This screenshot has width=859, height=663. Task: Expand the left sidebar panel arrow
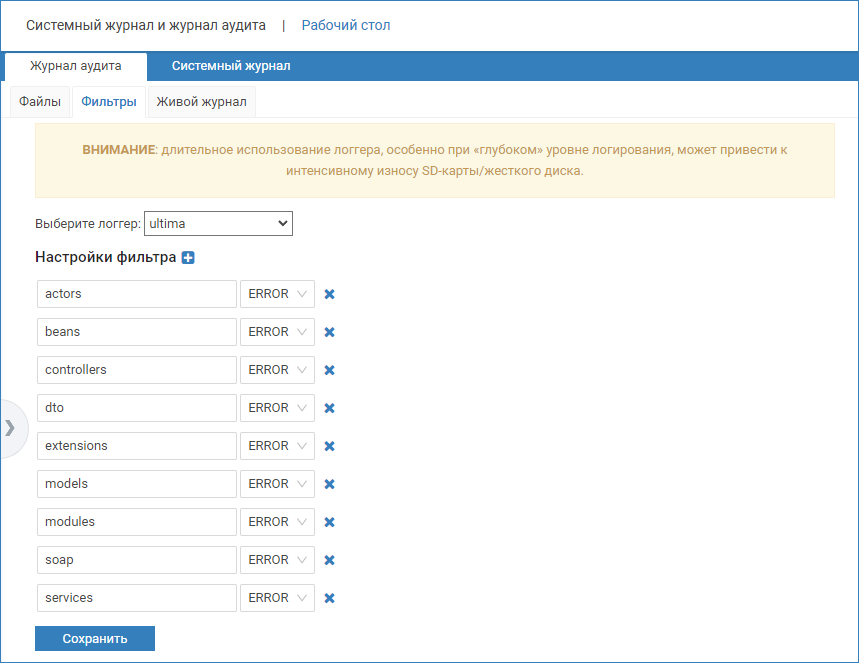click(x=10, y=428)
